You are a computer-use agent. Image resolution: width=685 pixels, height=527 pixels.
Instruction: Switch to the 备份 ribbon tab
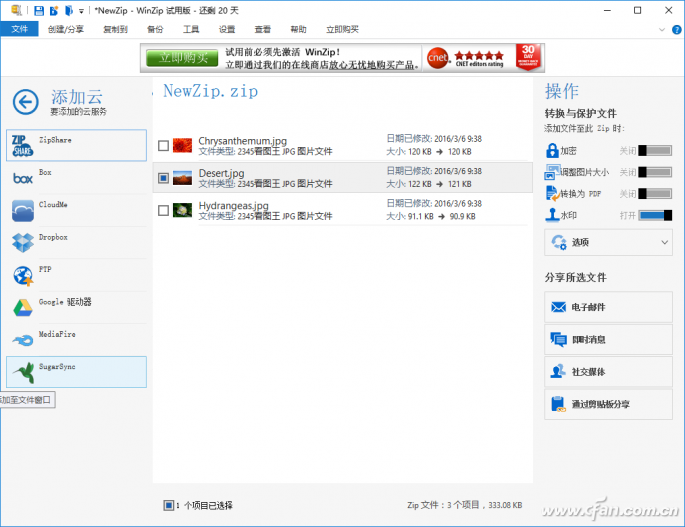point(155,29)
